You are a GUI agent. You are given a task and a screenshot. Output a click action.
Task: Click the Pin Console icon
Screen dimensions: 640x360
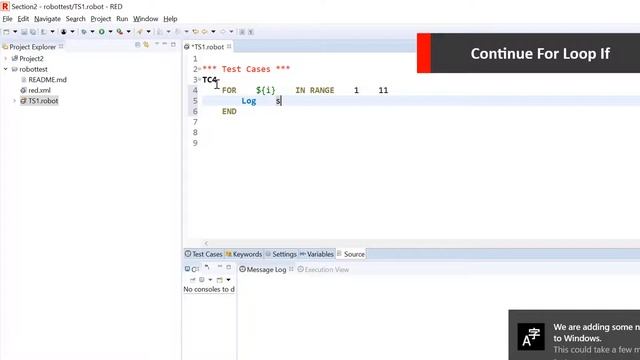pos(193,280)
